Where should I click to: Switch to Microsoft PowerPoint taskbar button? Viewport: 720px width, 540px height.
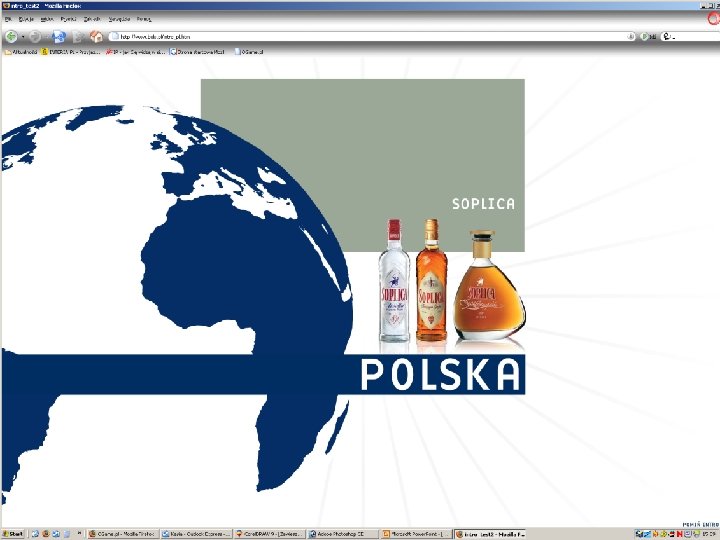point(416,534)
